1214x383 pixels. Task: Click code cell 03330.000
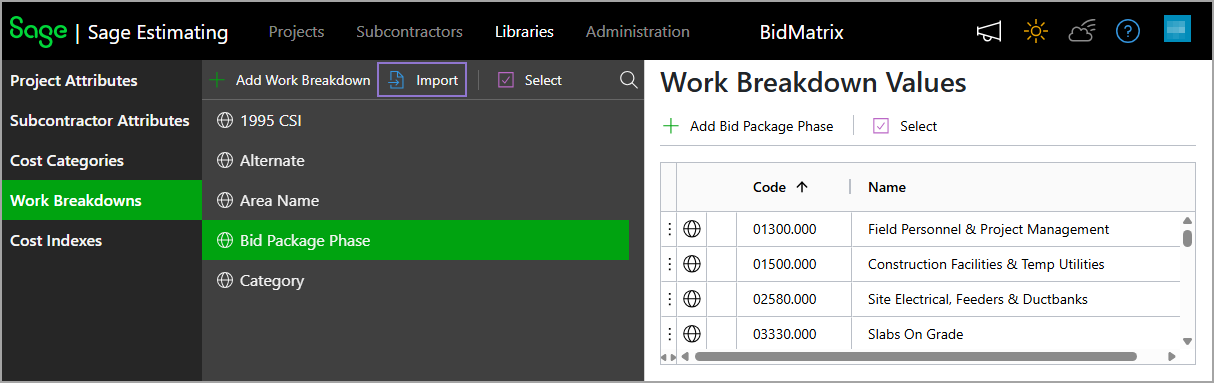[x=795, y=334]
